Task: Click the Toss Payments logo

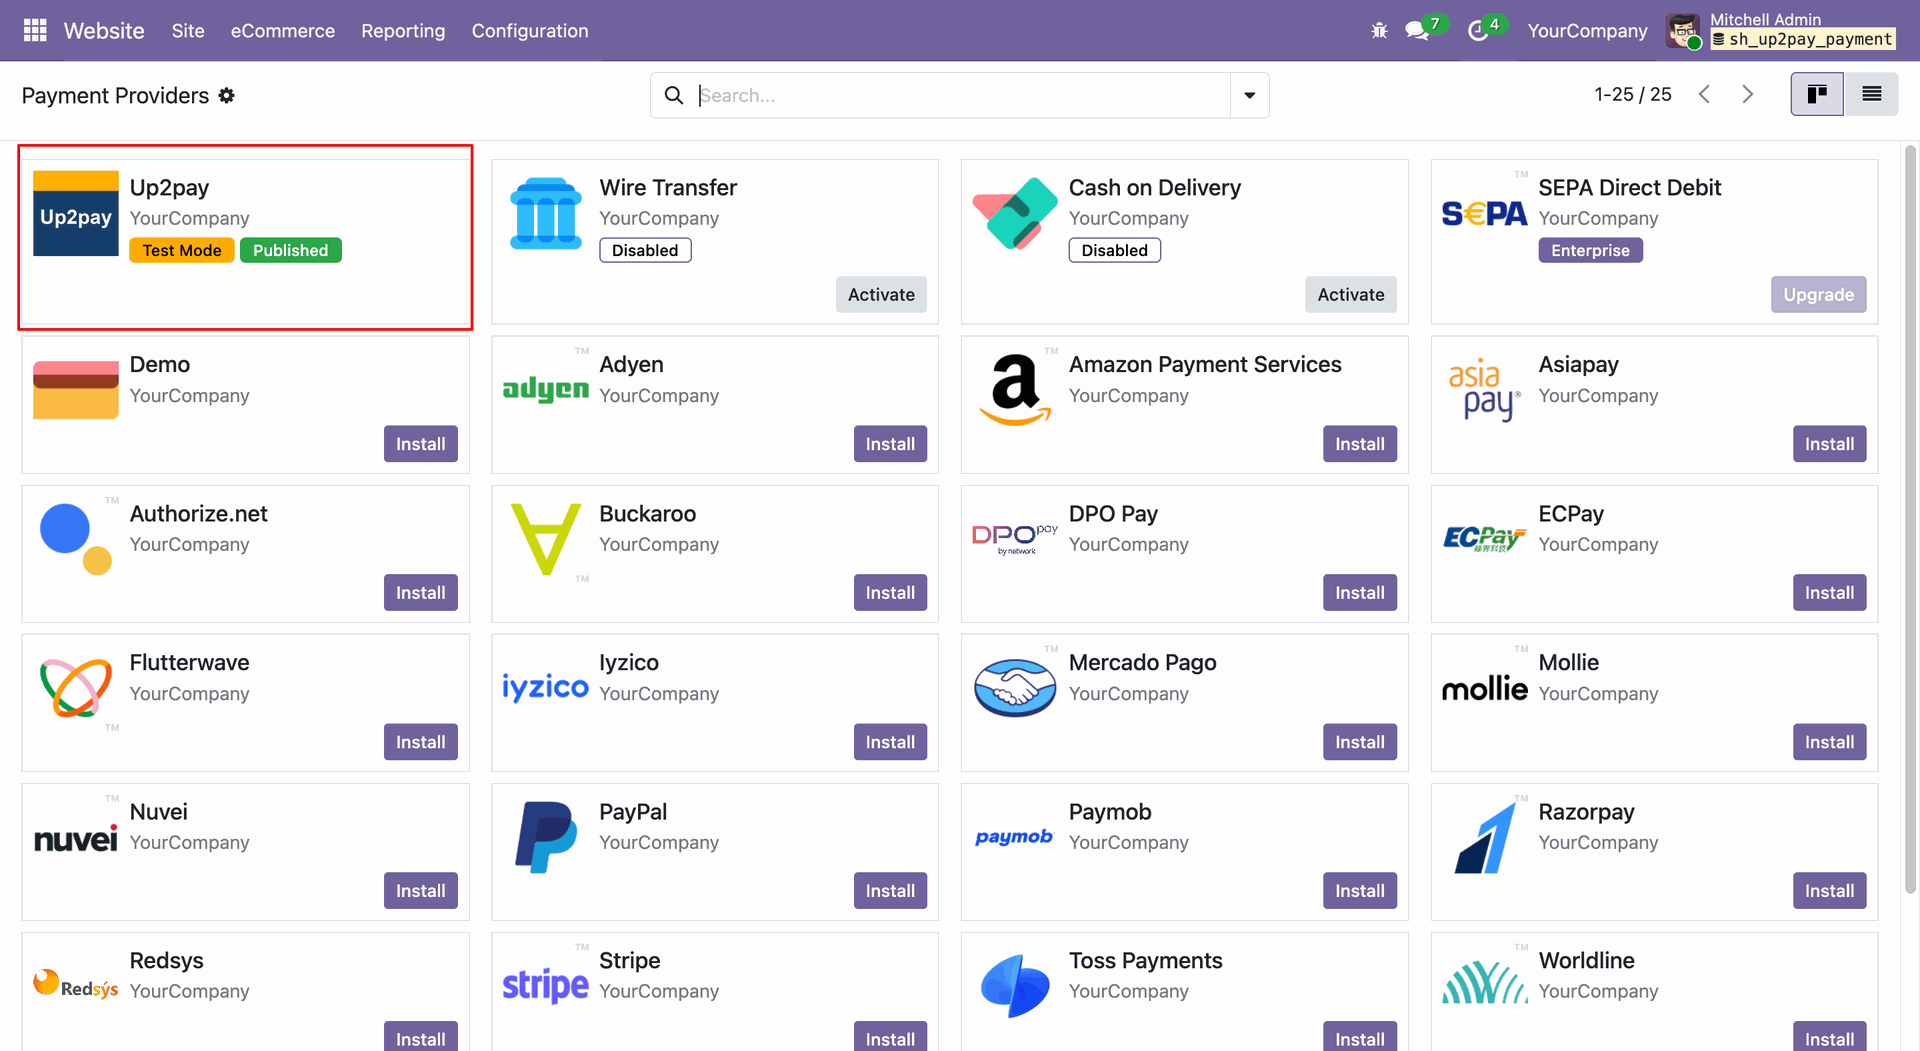Action: (x=1015, y=986)
